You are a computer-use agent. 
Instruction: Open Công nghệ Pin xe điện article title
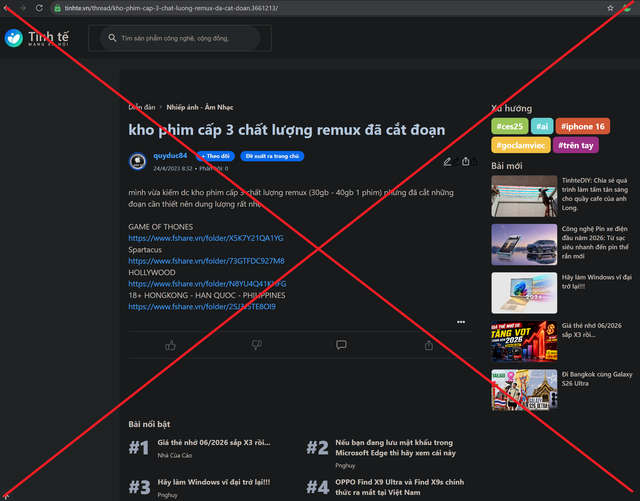595,243
